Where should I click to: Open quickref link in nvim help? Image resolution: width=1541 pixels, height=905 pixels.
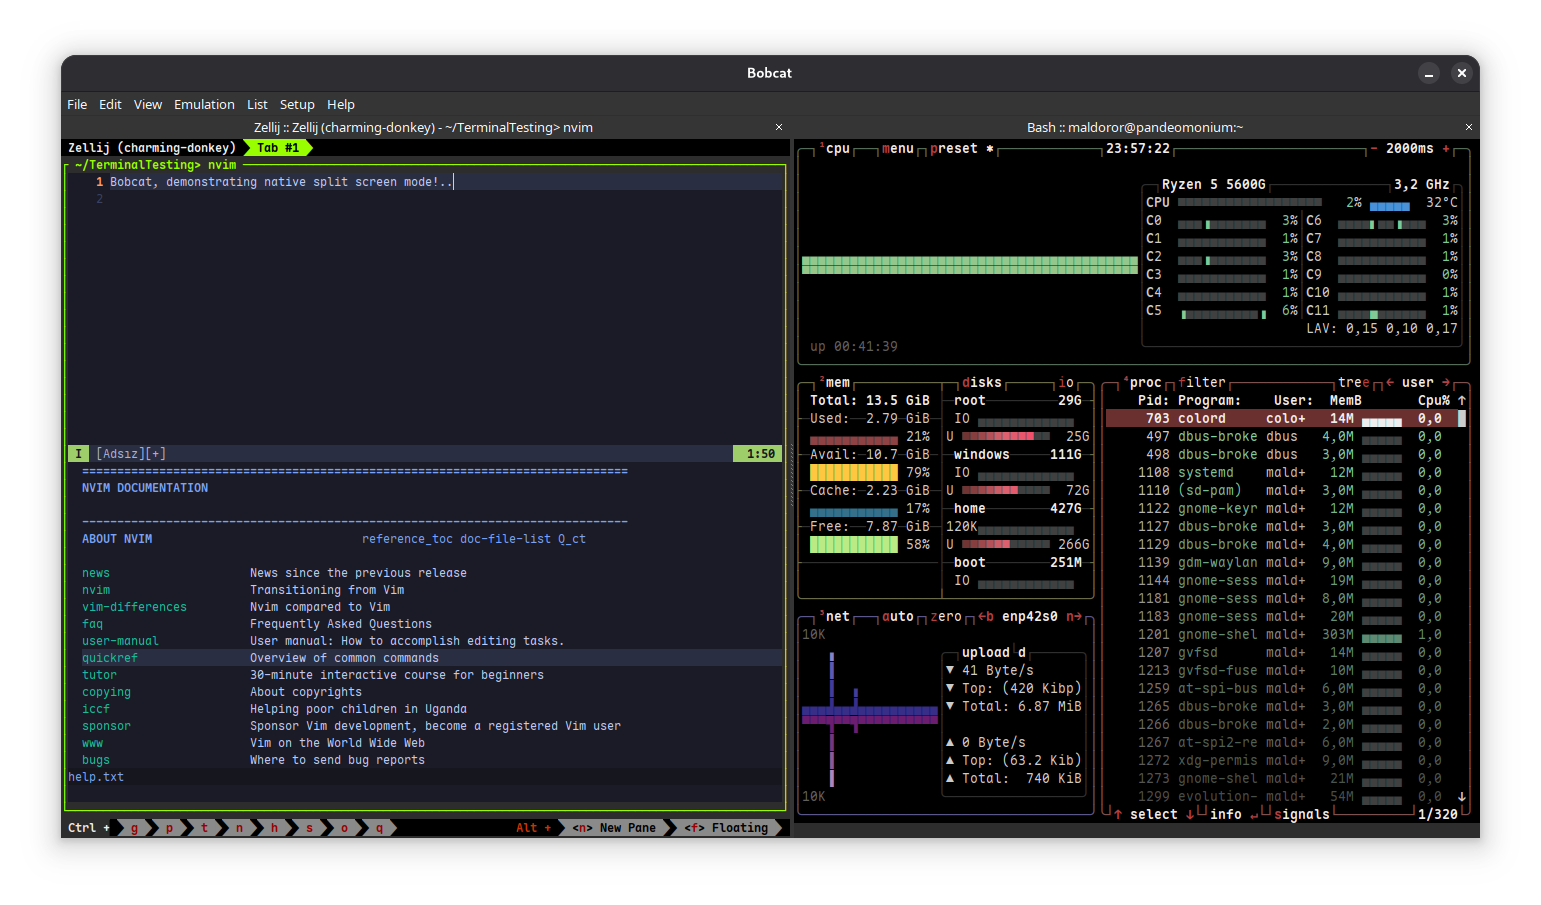pyautogui.click(x=110, y=658)
